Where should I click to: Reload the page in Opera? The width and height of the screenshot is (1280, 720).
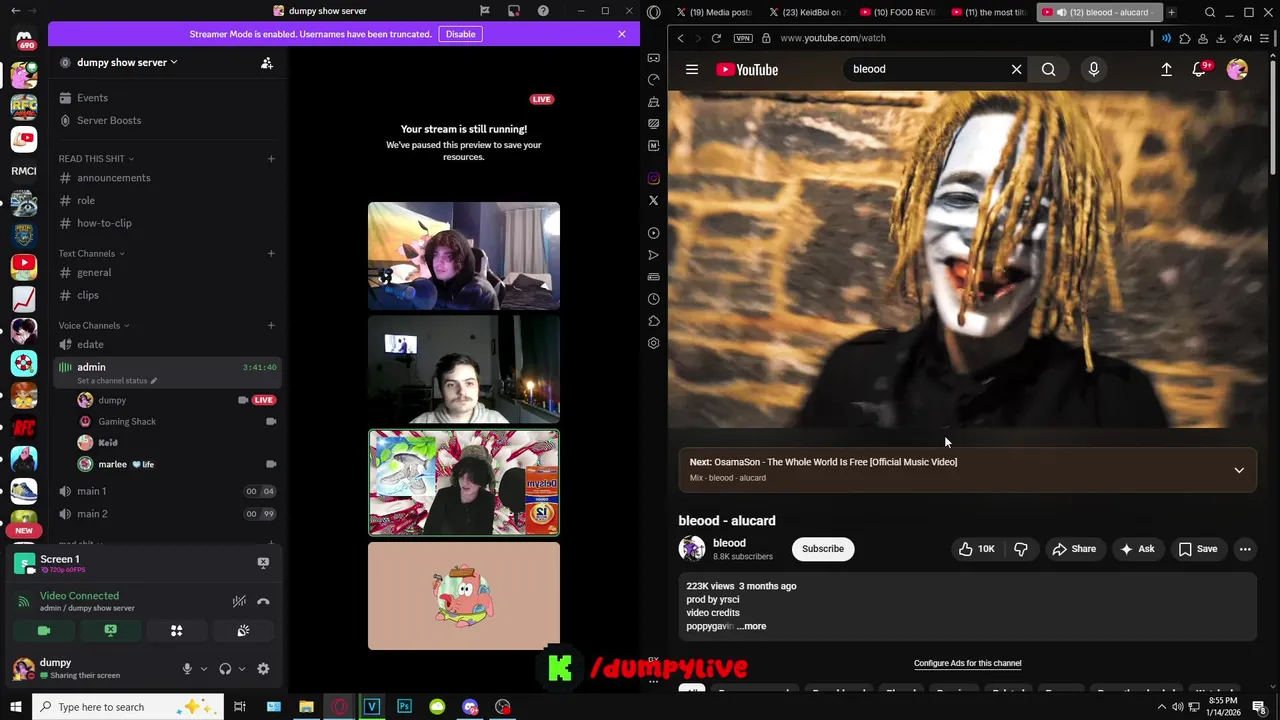tap(716, 38)
